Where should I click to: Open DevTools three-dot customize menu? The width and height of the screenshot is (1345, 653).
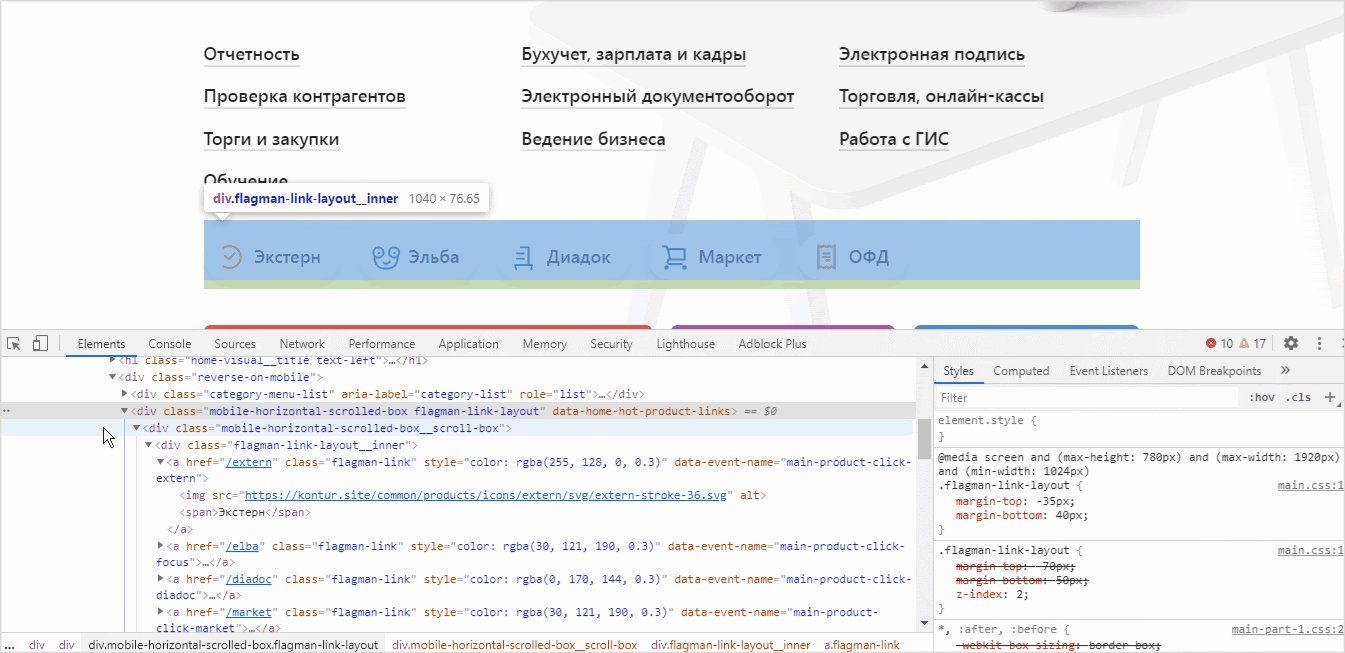(x=1320, y=343)
